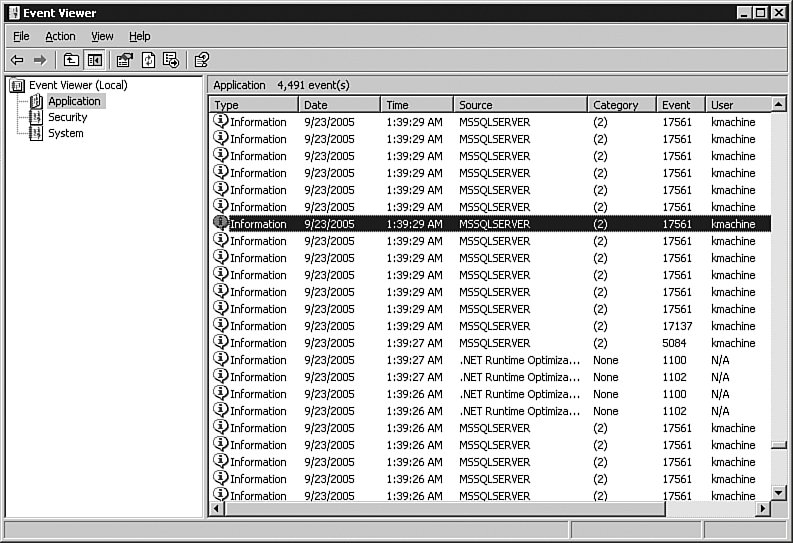793x543 pixels.
Task: Select the 1:39:26 AM .NET Runtime event 1102
Action: tap(490, 411)
